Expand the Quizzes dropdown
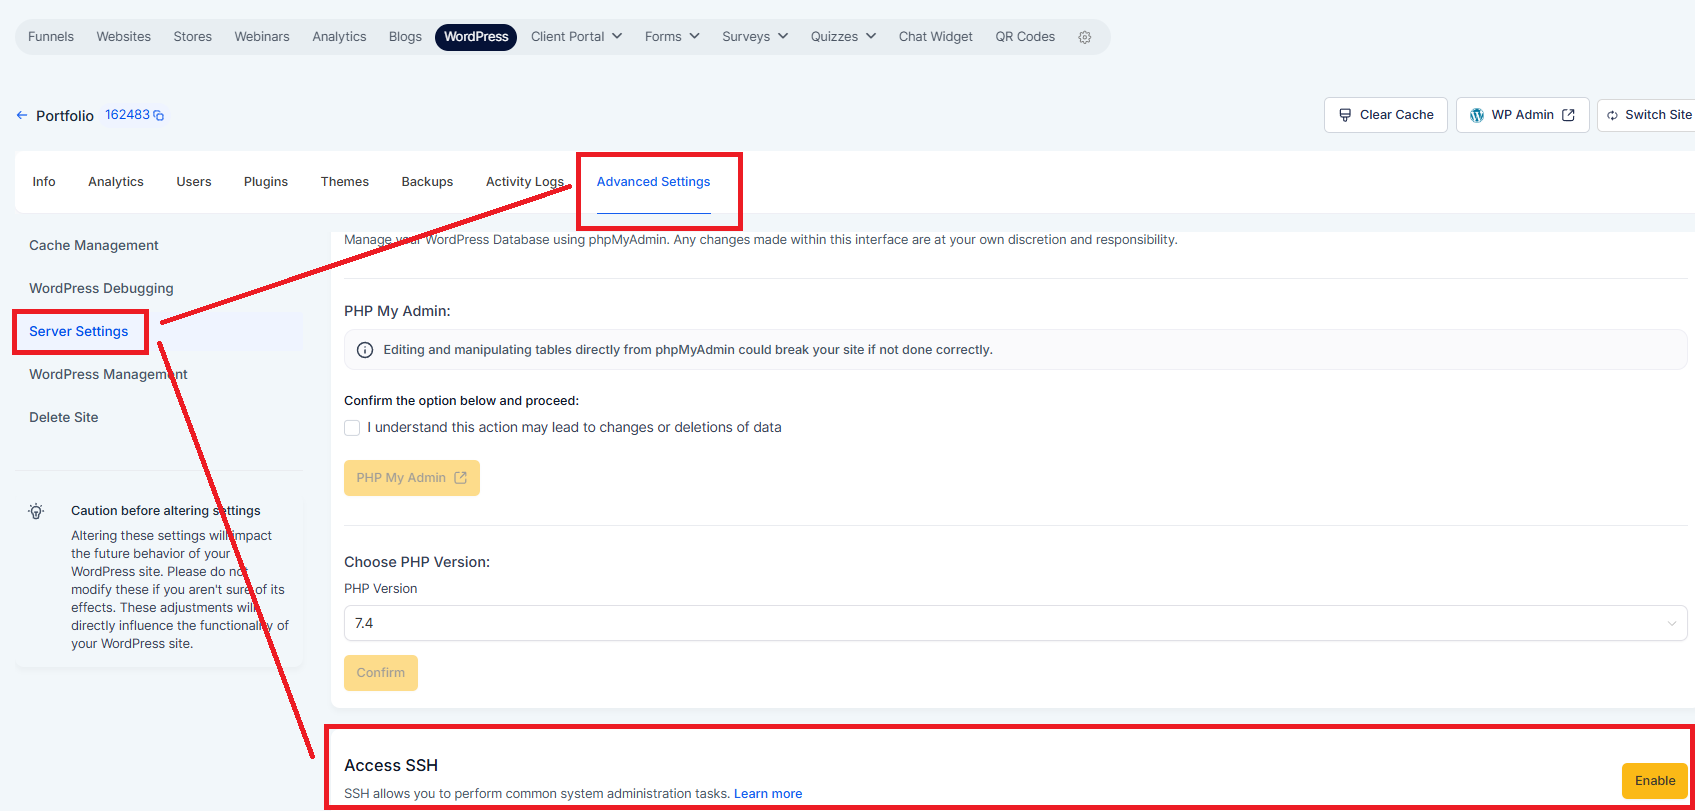This screenshot has height=811, width=1695. pos(843,37)
